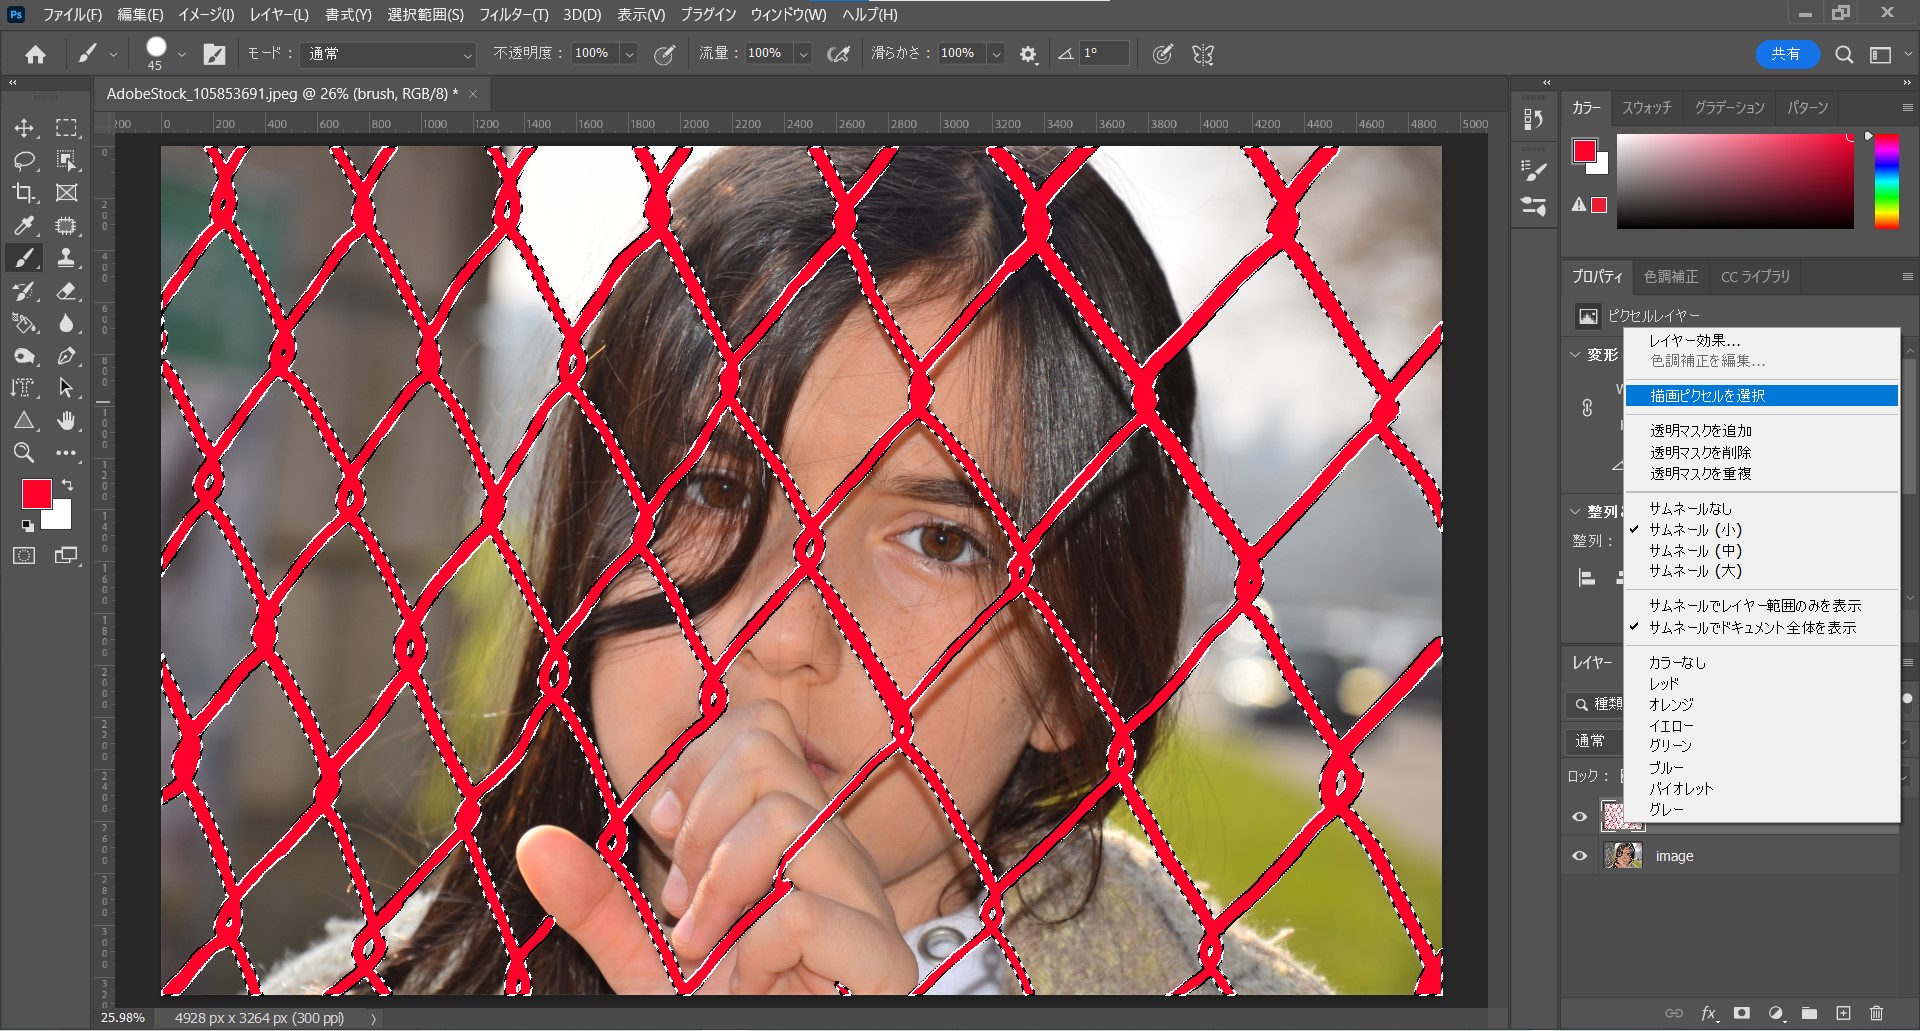Screen dimensions: 1920x1031
Task: Click the hue slider in Color panel
Action: click(x=1887, y=180)
